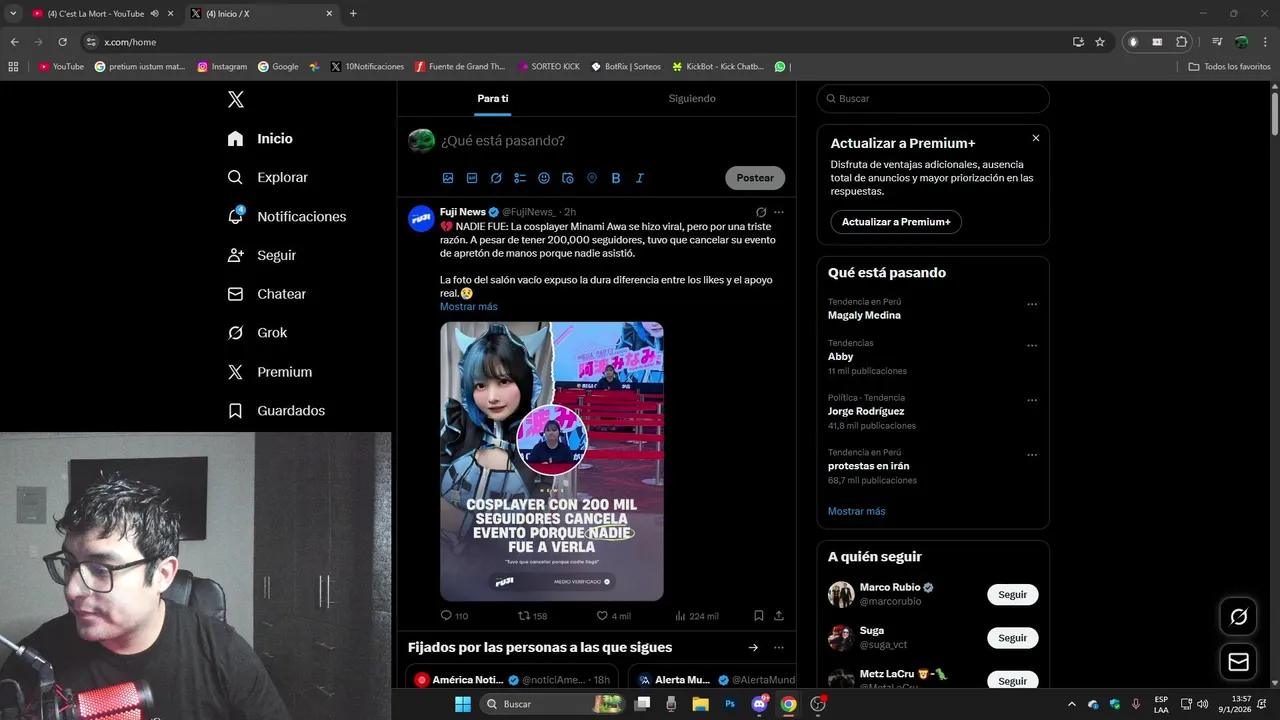Open Guardados bookmarks in the sidebar
The width and height of the screenshot is (1280, 720).
coord(276,411)
